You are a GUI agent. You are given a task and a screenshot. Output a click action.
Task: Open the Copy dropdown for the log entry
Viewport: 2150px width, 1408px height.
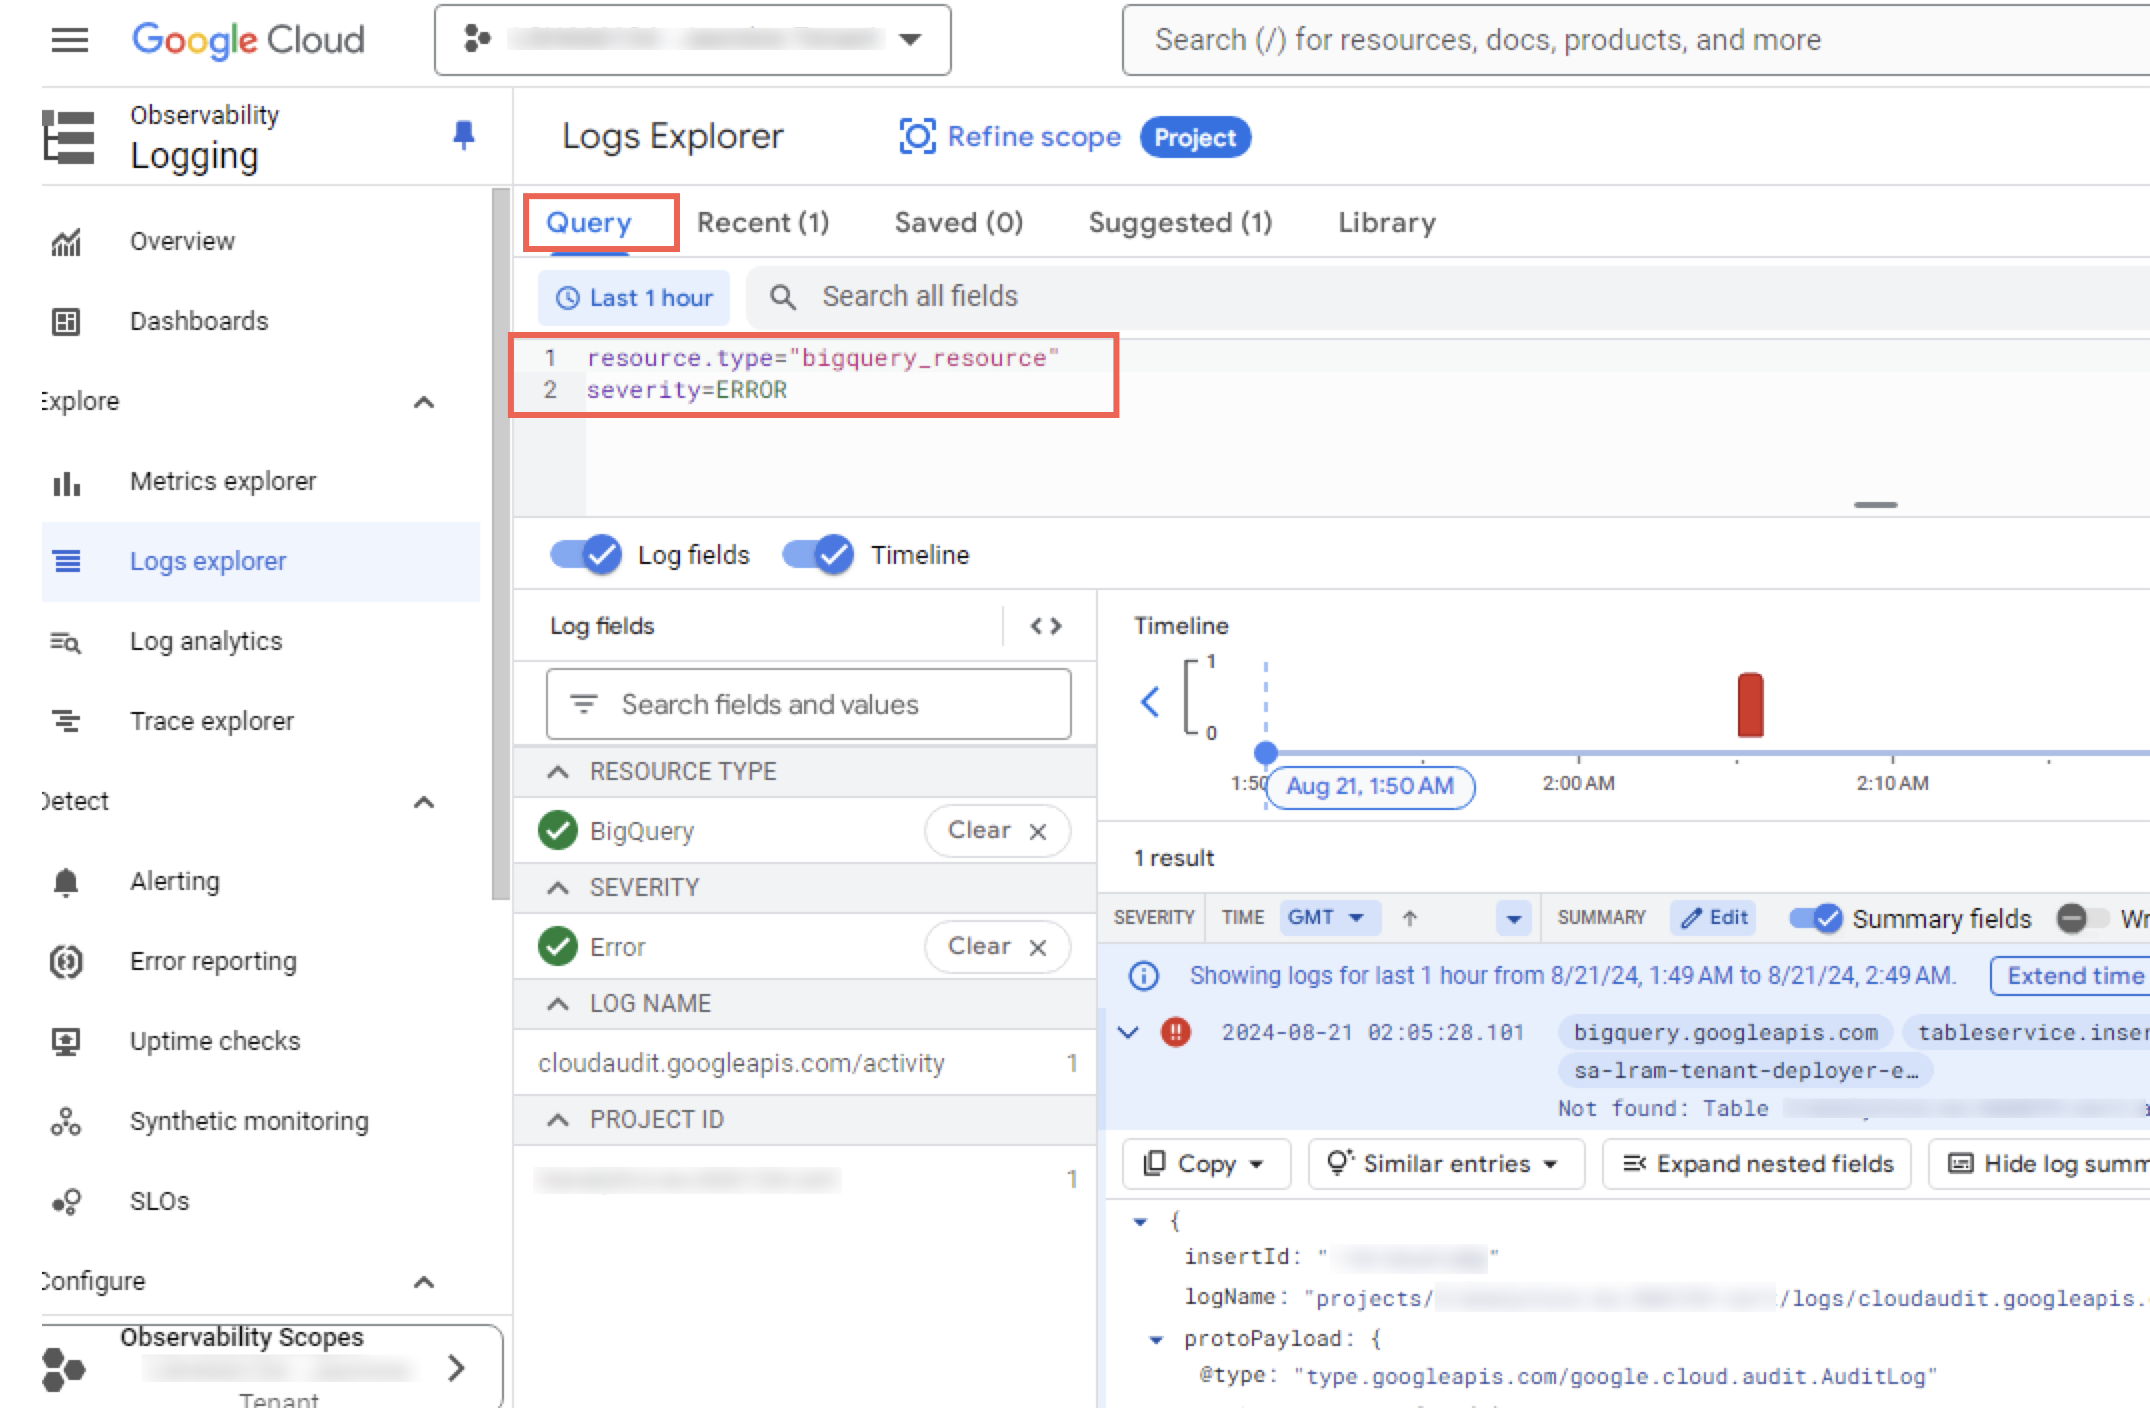(1206, 1164)
